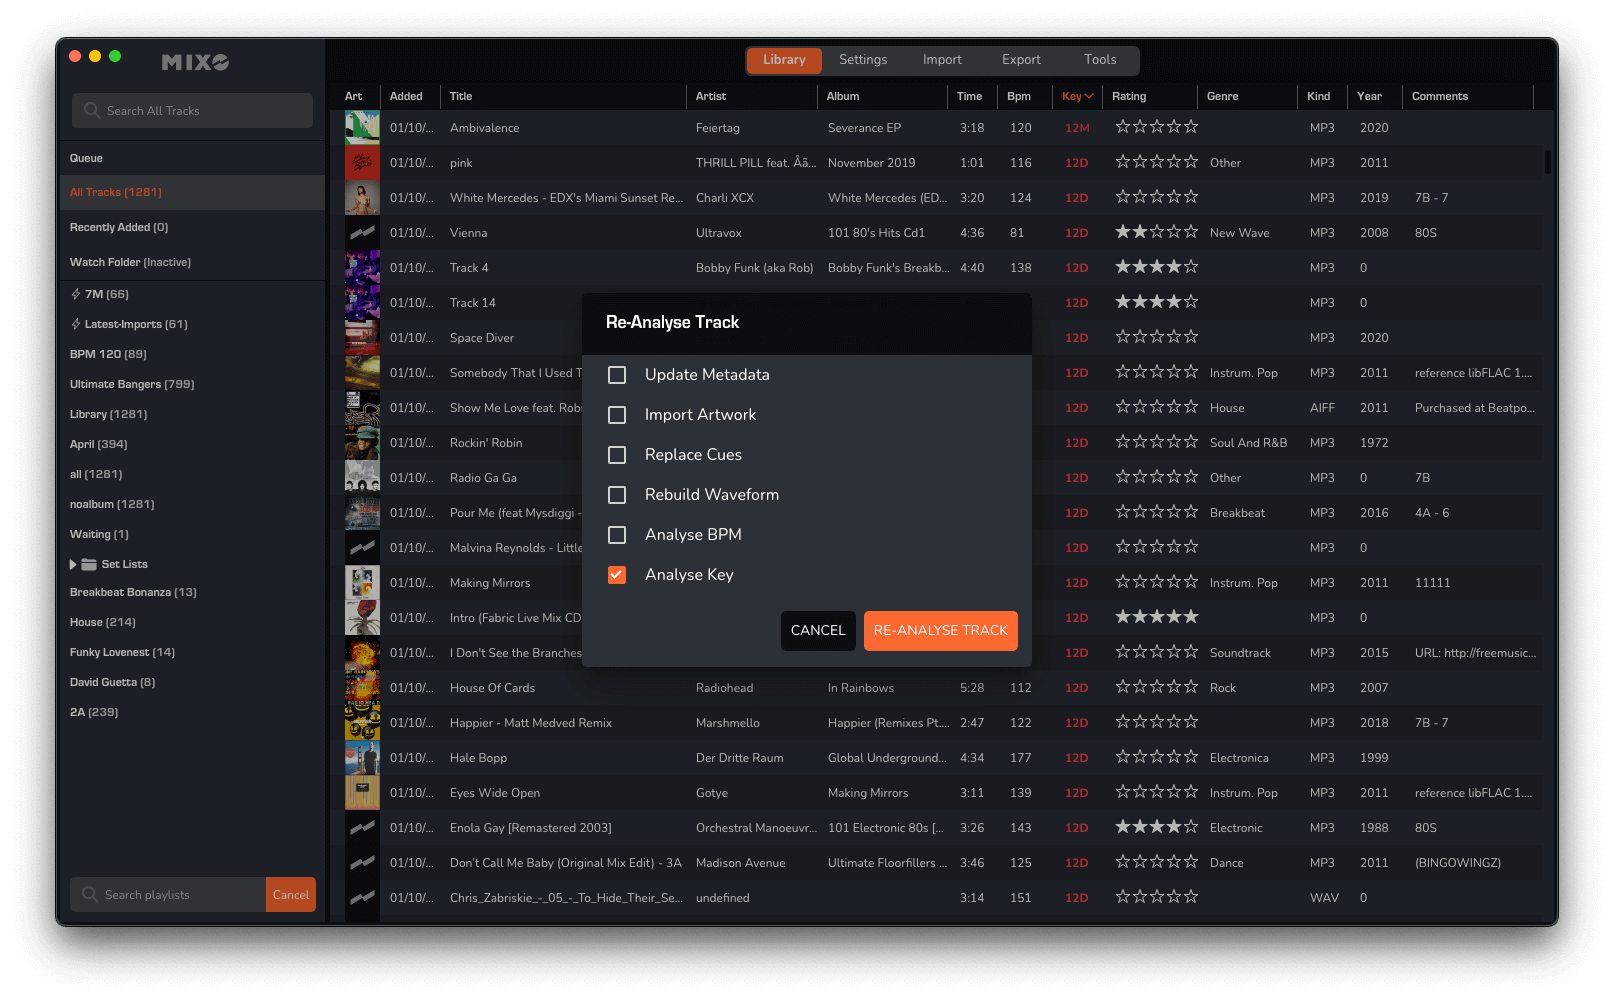This screenshot has height=1000, width=1614.
Task: Click the search magnifier in Search All Tracks
Action: click(x=92, y=111)
